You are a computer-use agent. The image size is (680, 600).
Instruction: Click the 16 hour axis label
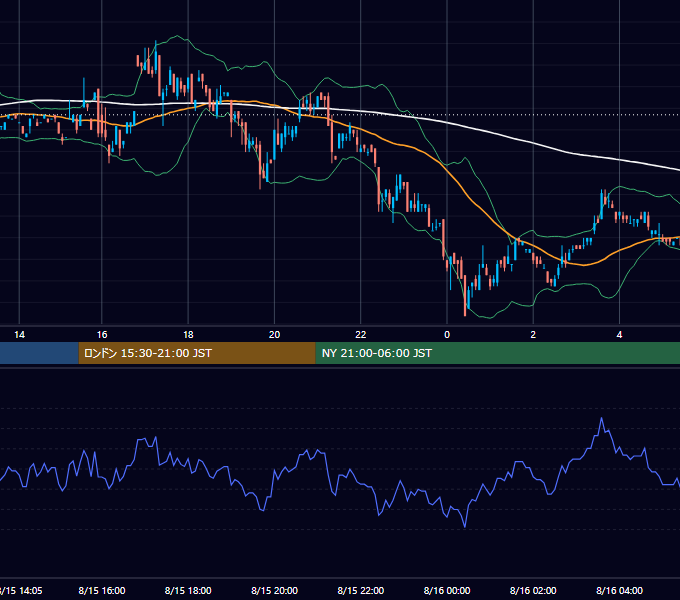tap(101, 335)
